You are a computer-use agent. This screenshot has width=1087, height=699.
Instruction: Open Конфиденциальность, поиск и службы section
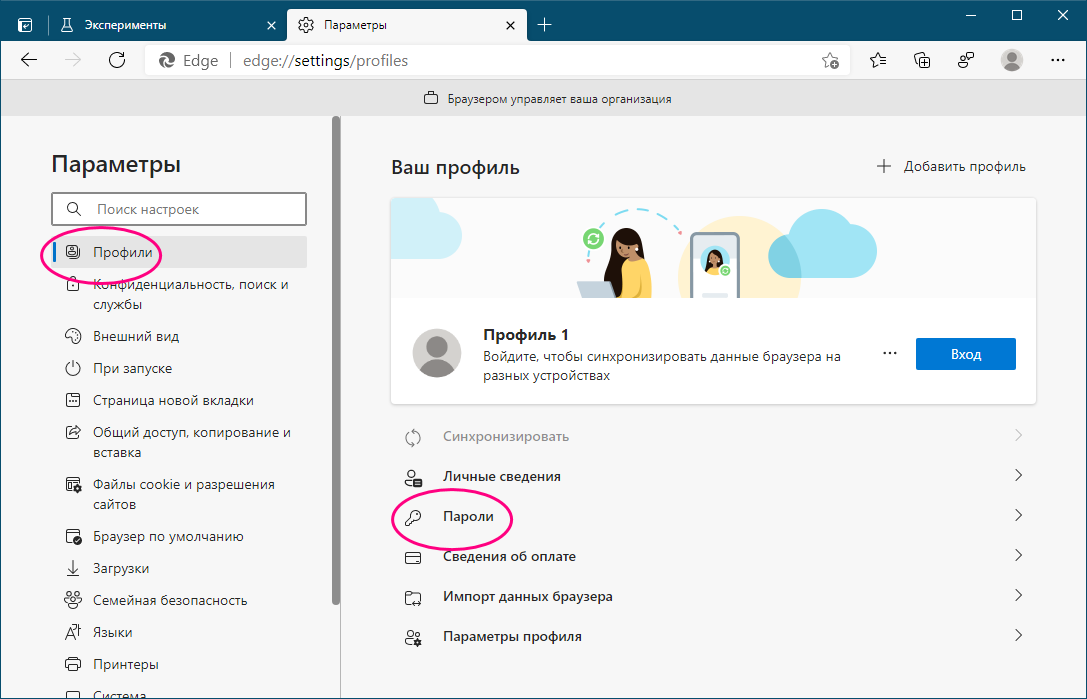pos(180,294)
